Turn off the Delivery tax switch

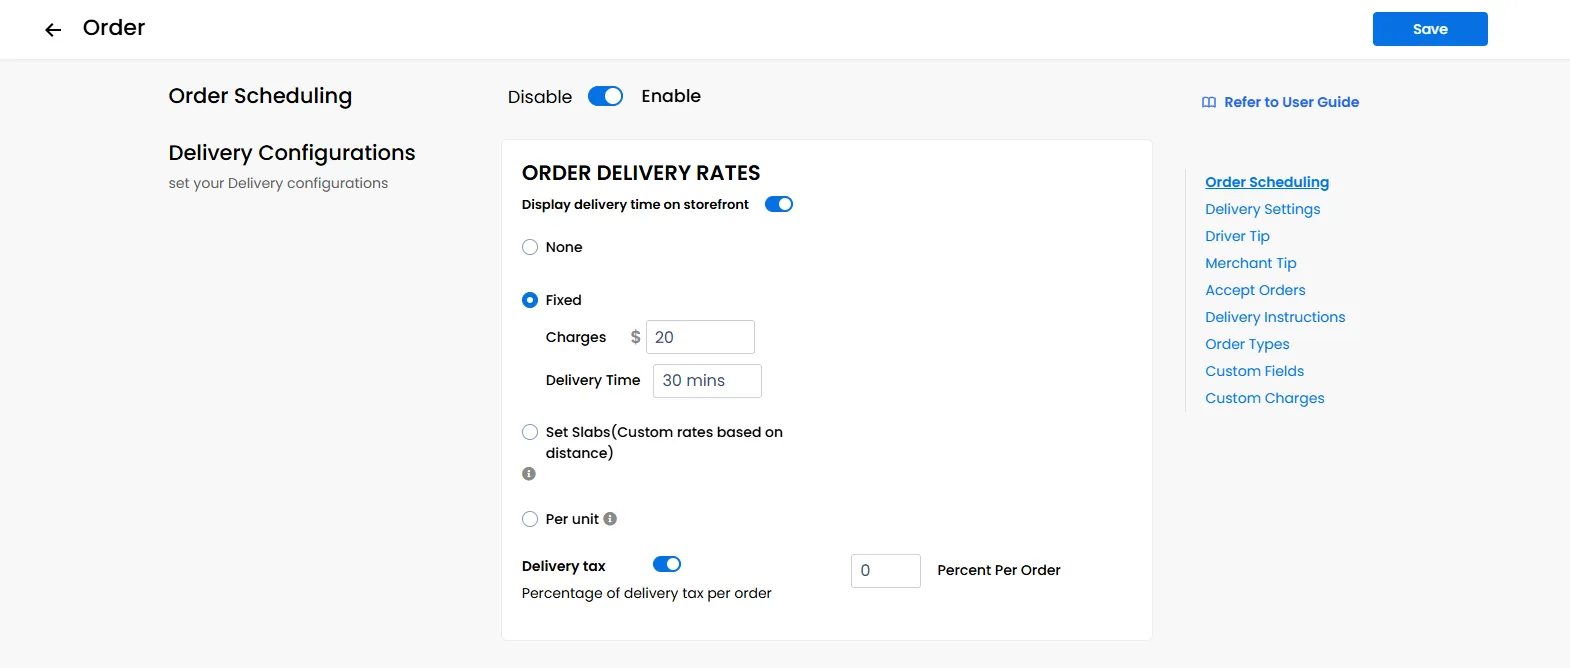[667, 564]
